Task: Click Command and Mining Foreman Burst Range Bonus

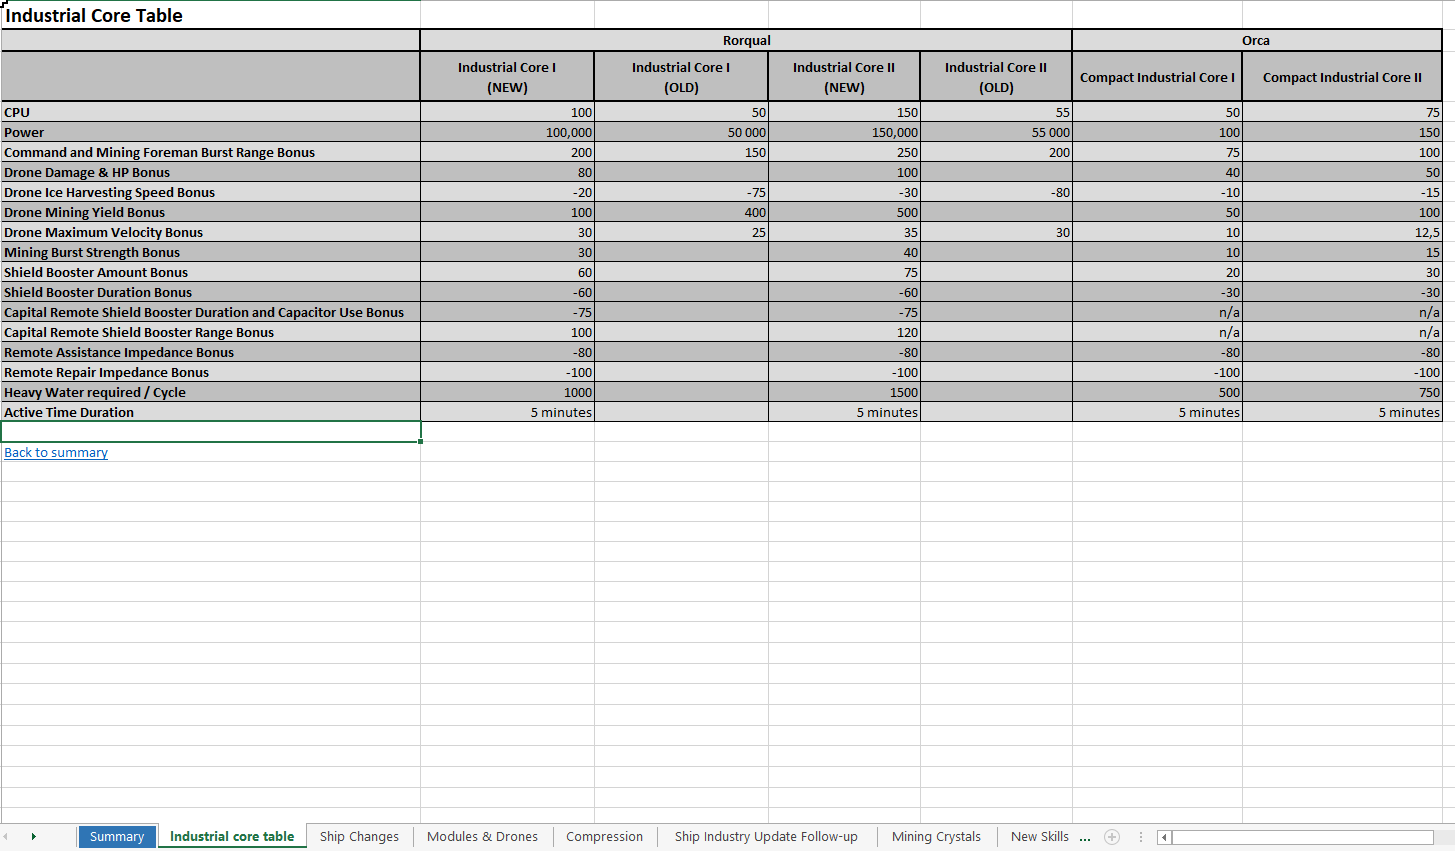Action: pos(210,152)
